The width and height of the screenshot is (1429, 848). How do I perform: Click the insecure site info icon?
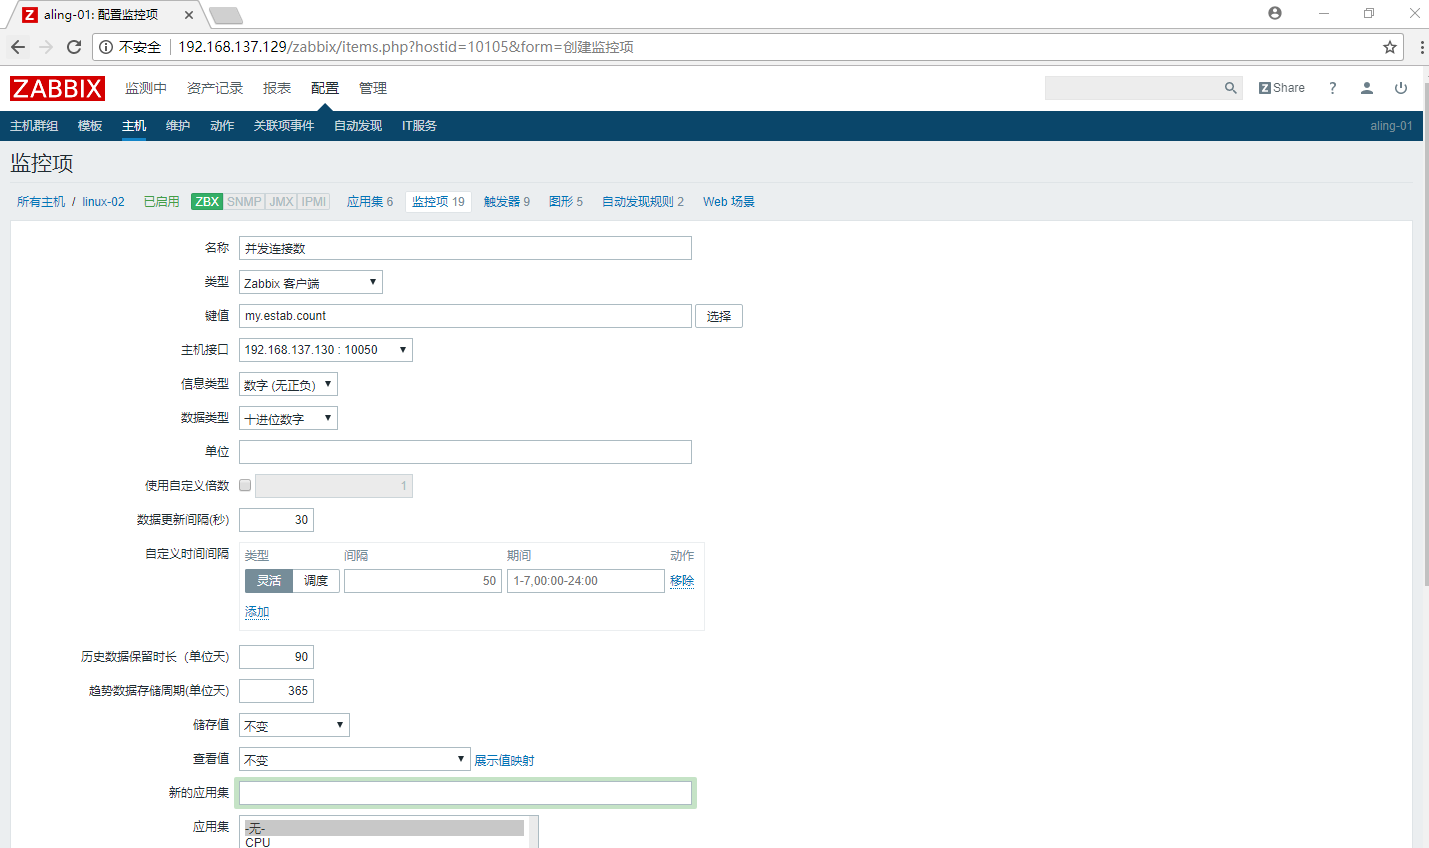click(x=106, y=47)
